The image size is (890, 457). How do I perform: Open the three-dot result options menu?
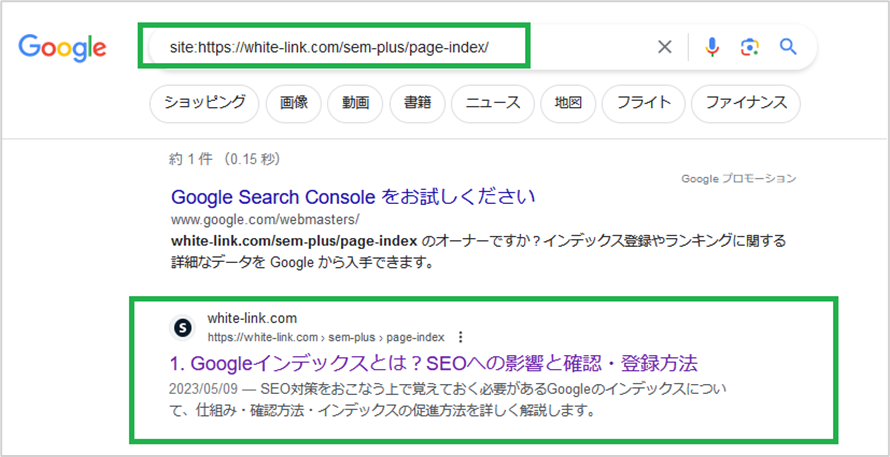pyautogui.click(x=460, y=338)
